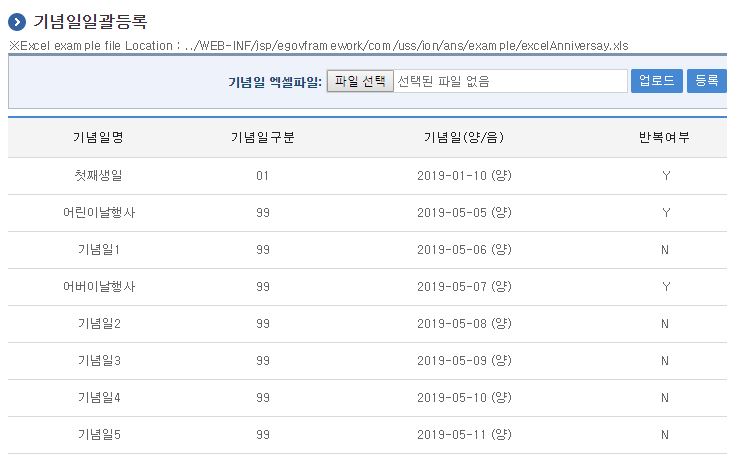Select the 어린이날행사 row name
Screen dimensions: 737x467
pyautogui.click(x=98, y=212)
